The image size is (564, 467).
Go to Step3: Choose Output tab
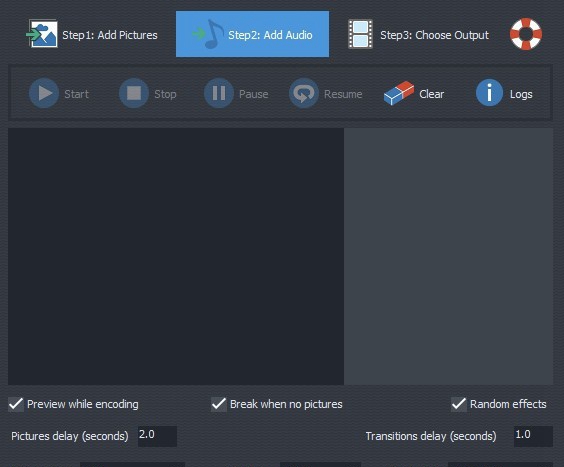point(418,34)
